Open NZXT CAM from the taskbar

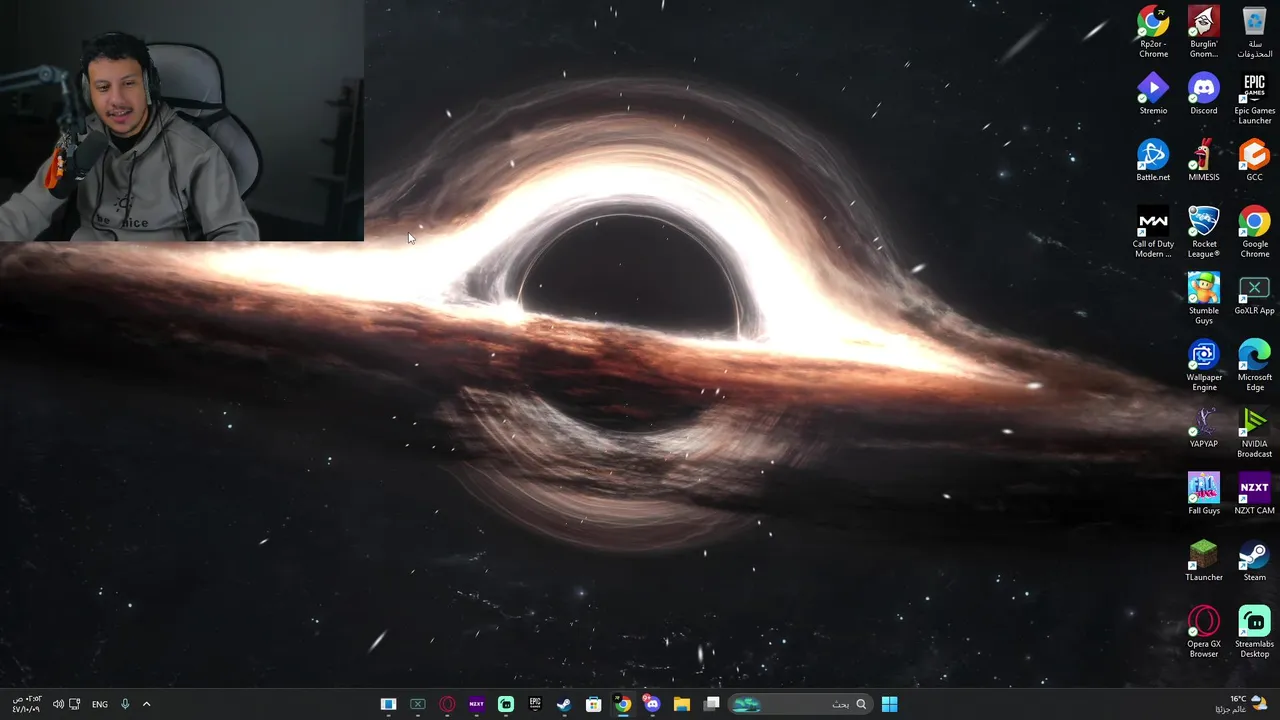(476, 704)
